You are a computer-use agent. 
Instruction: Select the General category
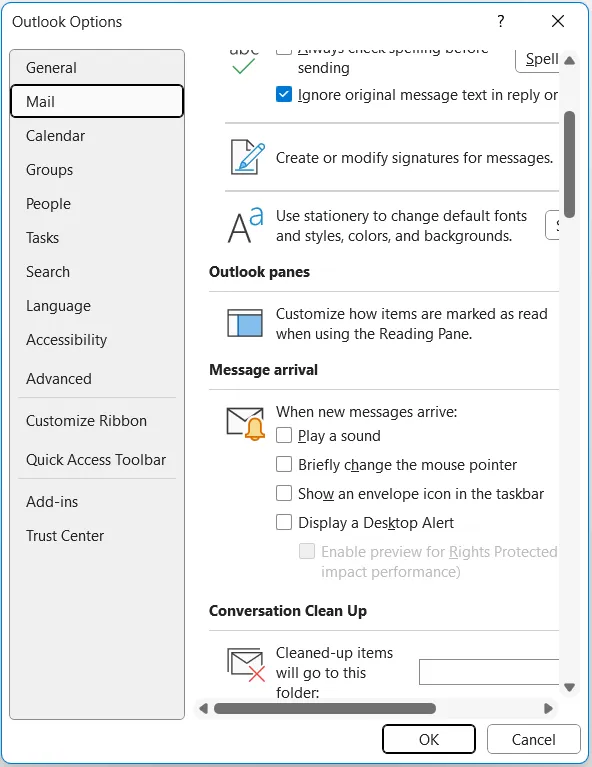[97, 68]
